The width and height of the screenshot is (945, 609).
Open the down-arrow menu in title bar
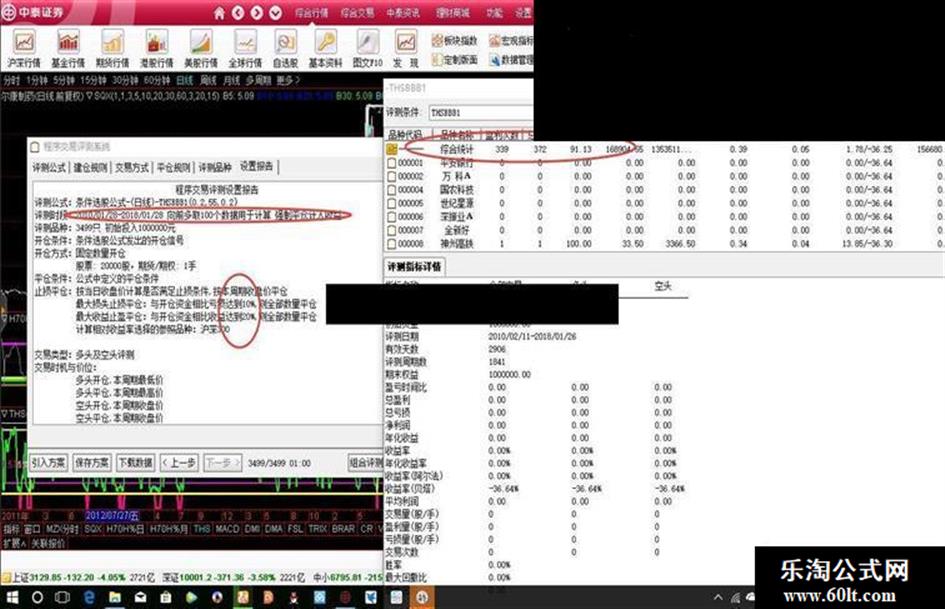(275, 13)
